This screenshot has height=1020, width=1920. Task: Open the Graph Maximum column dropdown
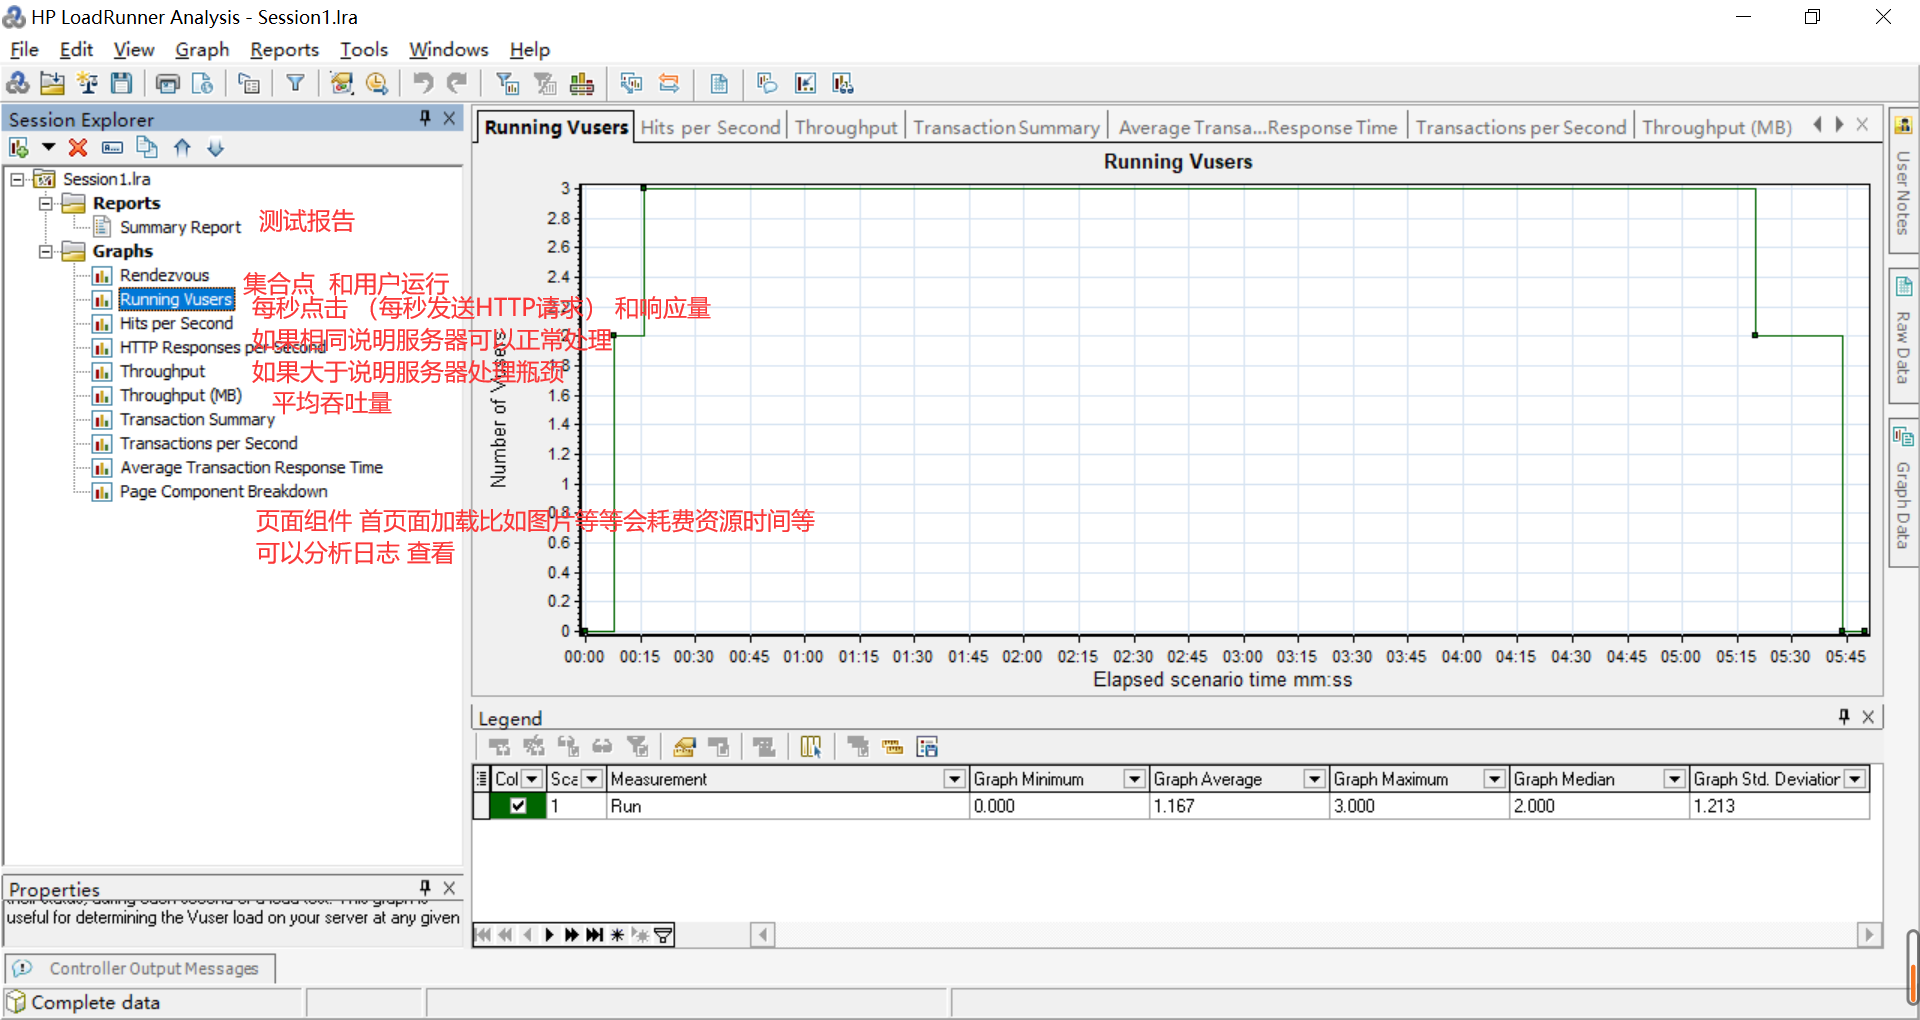click(x=1495, y=779)
